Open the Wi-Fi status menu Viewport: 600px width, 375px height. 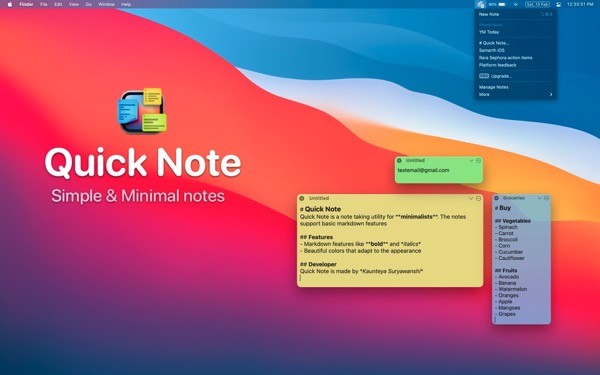click(515, 5)
